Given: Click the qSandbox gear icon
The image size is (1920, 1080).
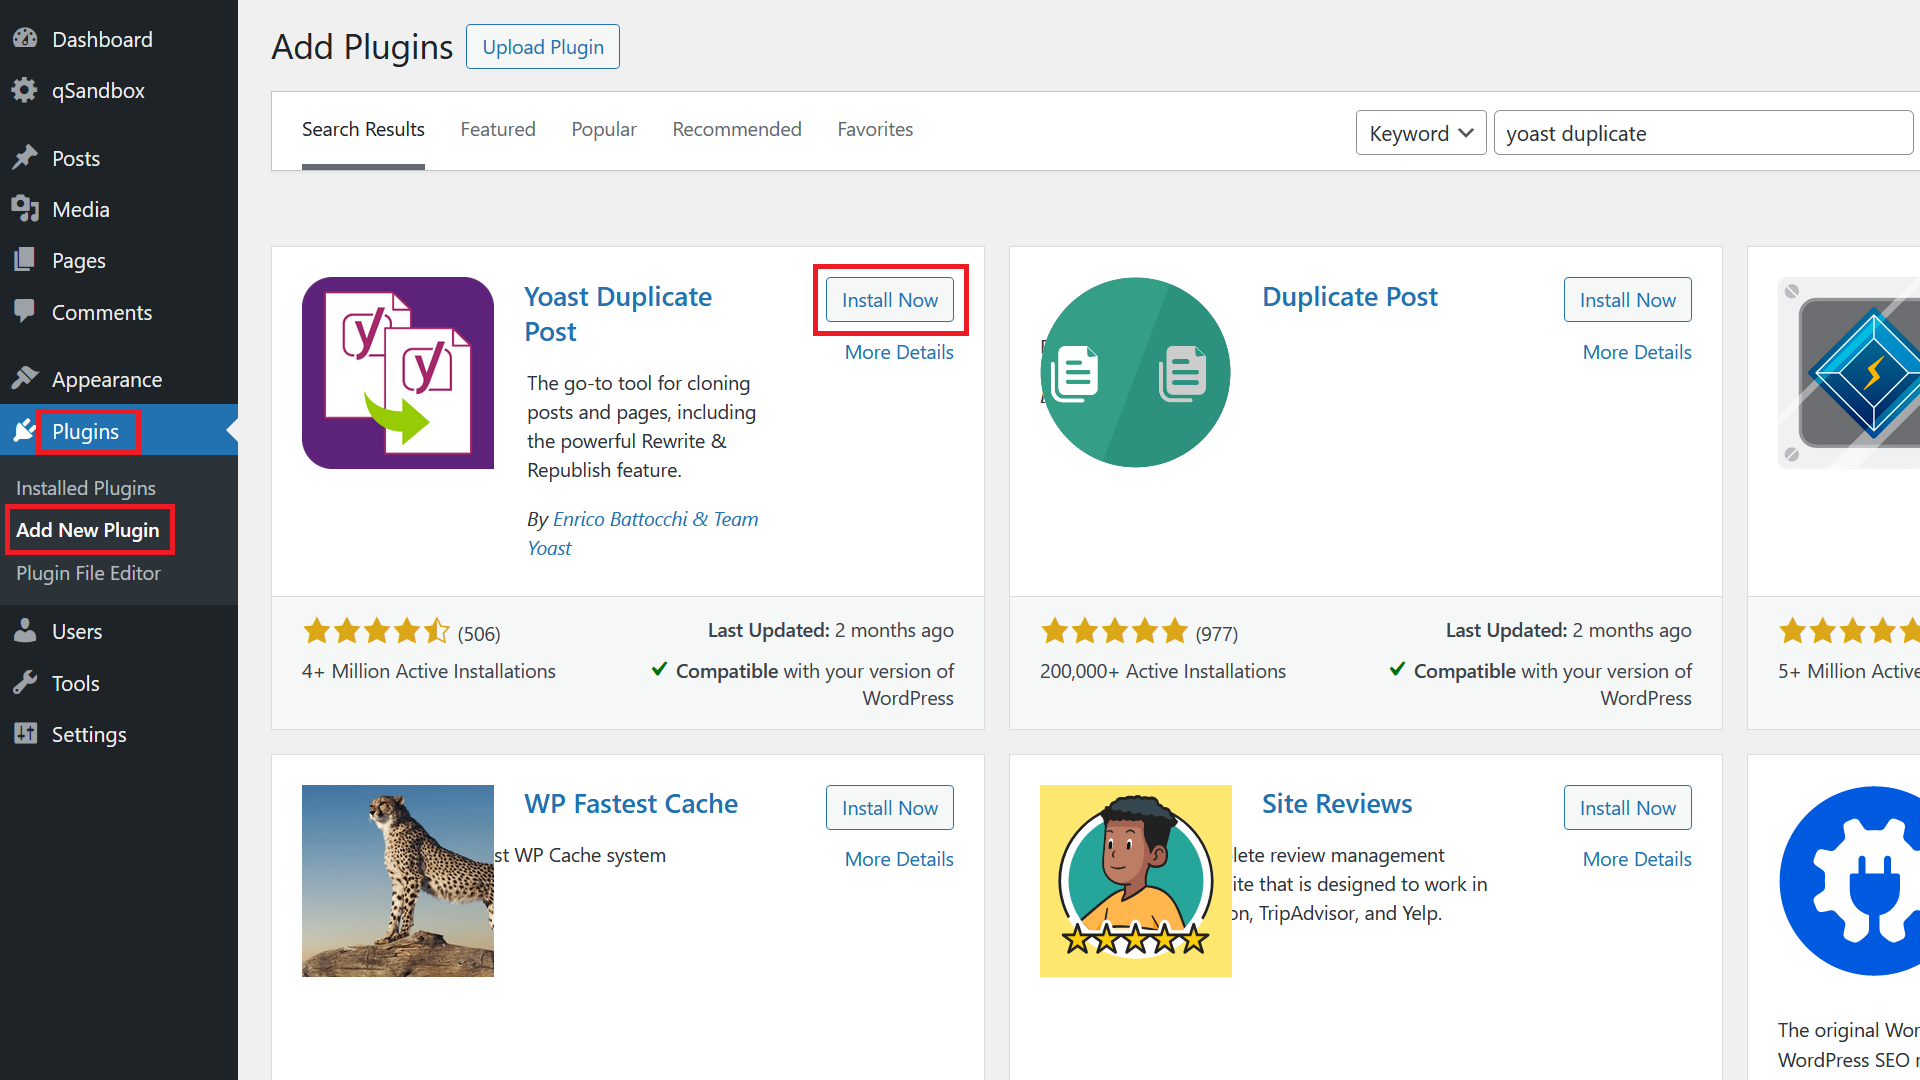Looking at the screenshot, I should (x=25, y=90).
